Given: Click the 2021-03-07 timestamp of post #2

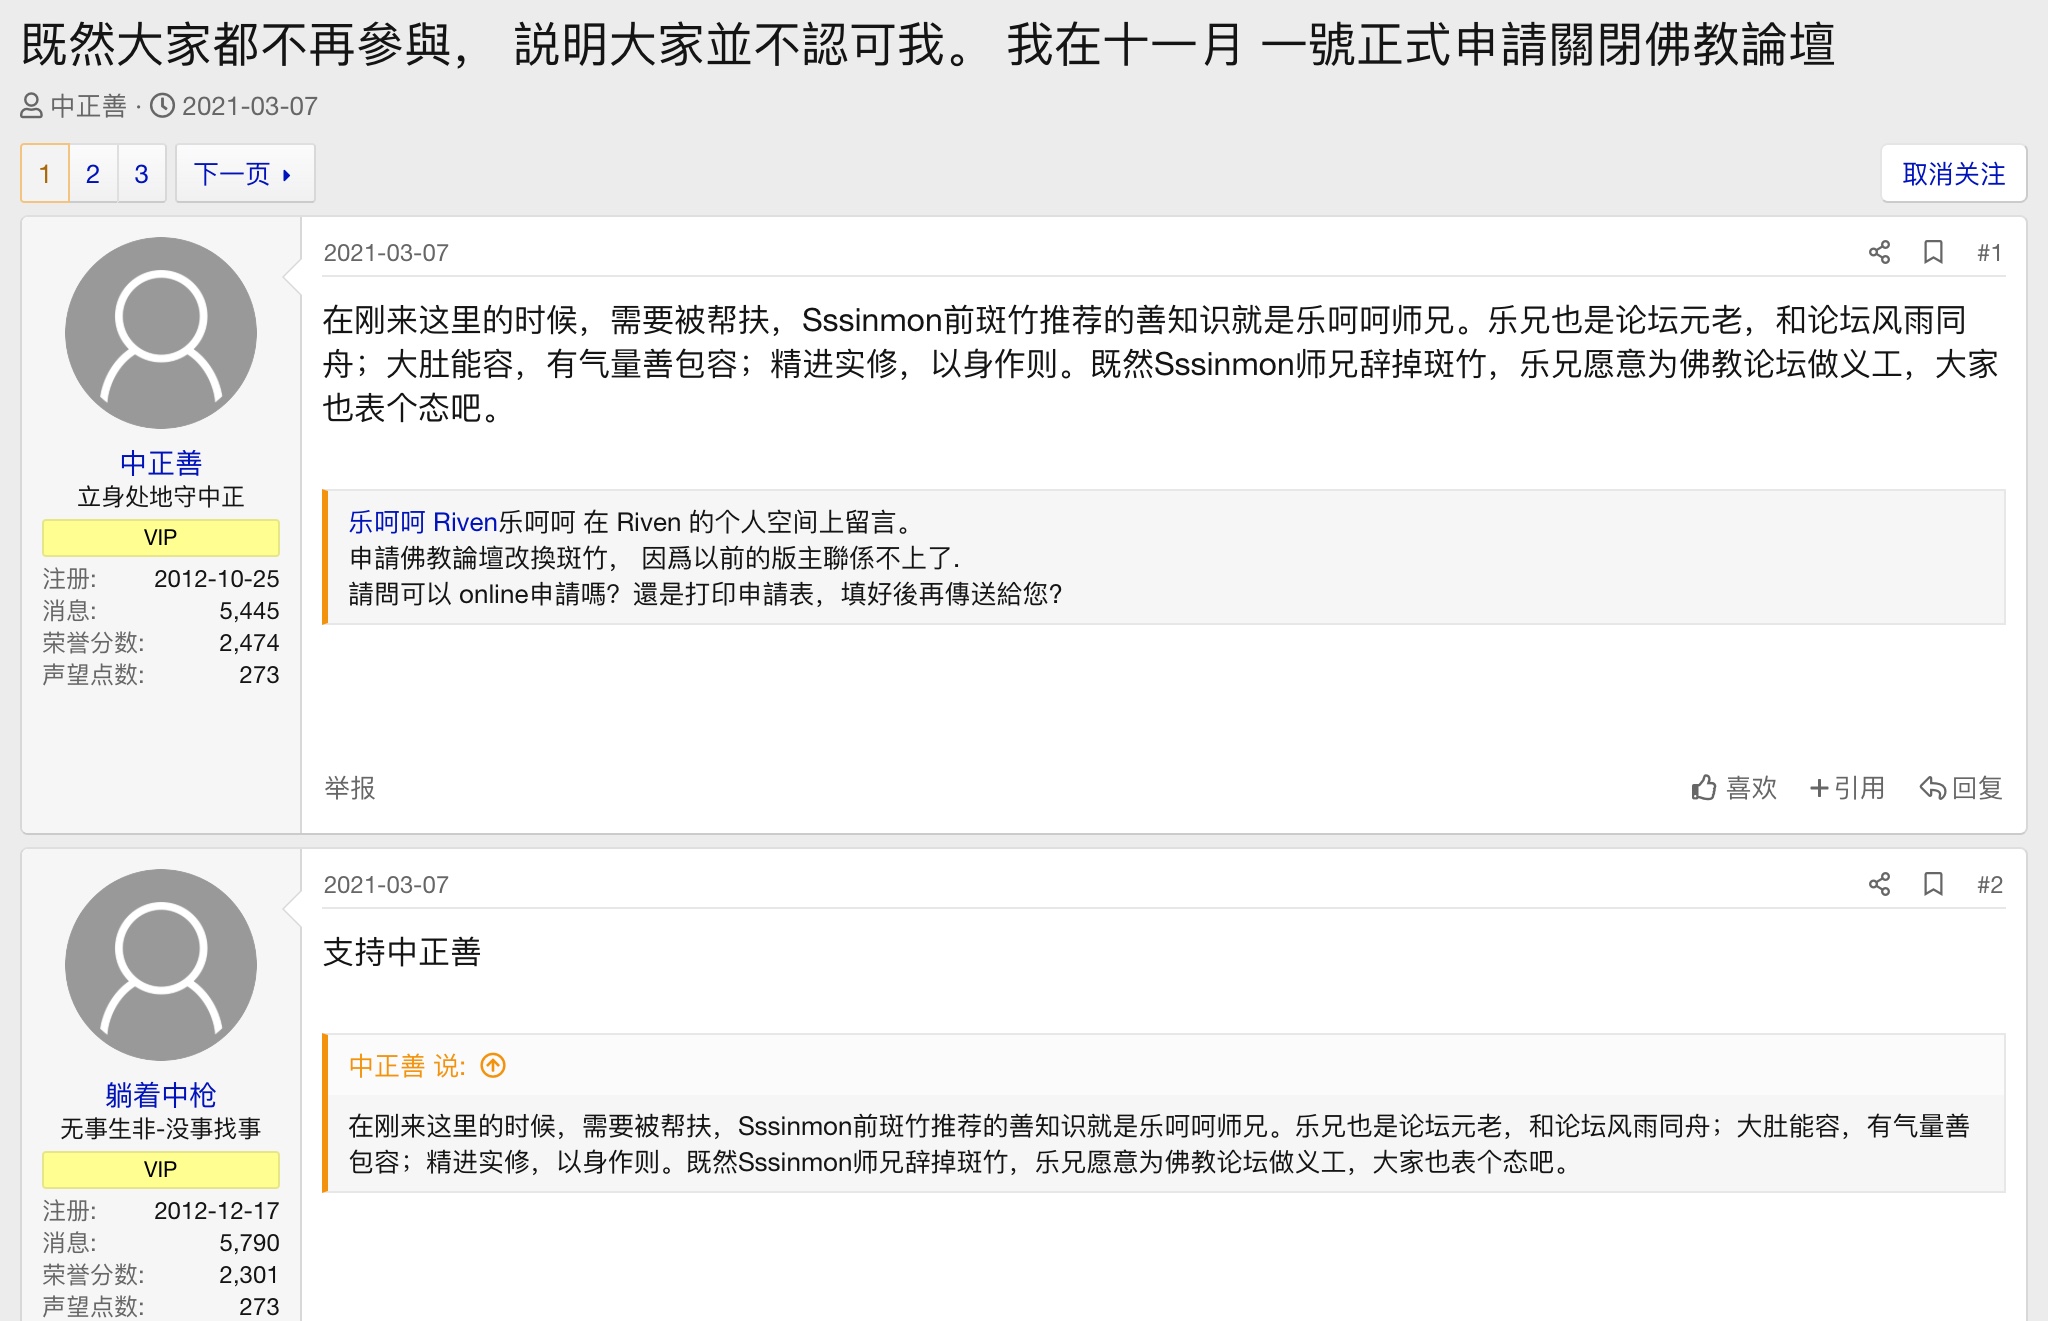Looking at the screenshot, I should pyautogui.click(x=386, y=885).
